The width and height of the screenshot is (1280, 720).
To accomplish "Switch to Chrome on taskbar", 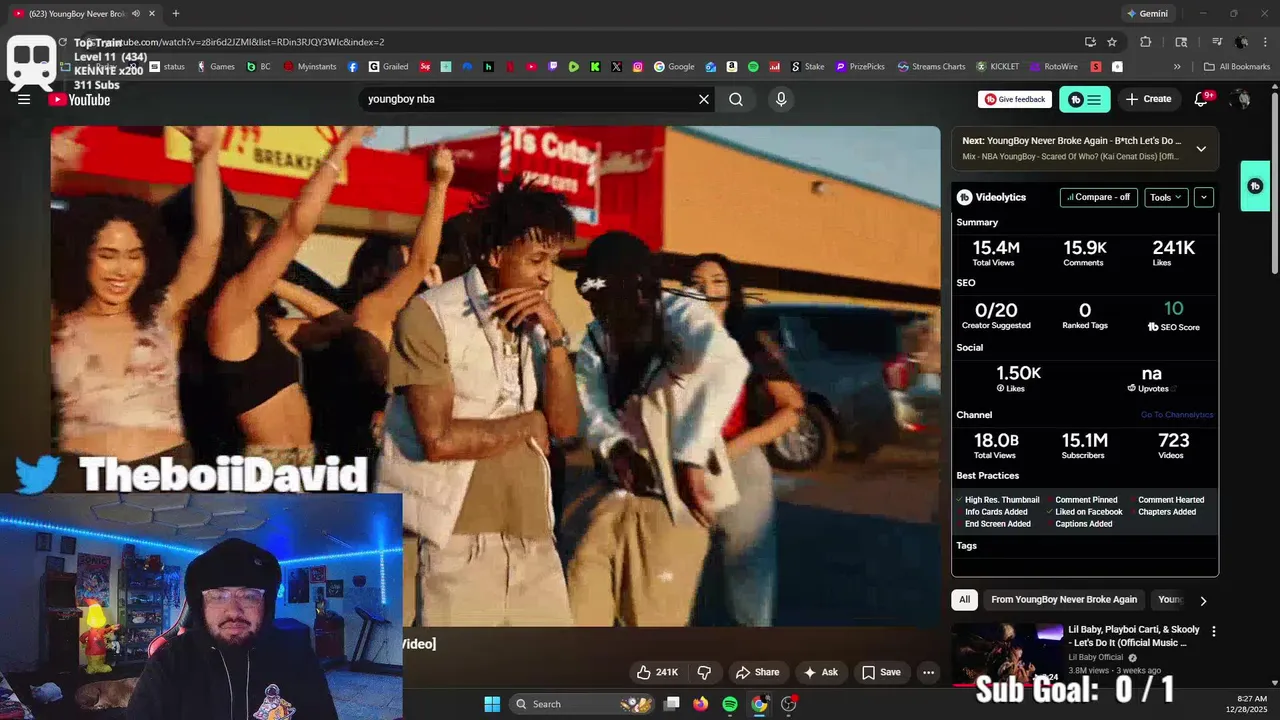I will [759, 704].
